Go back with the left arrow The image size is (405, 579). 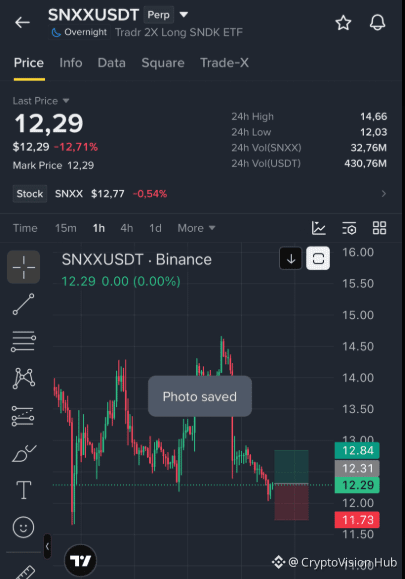tap(23, 23)
